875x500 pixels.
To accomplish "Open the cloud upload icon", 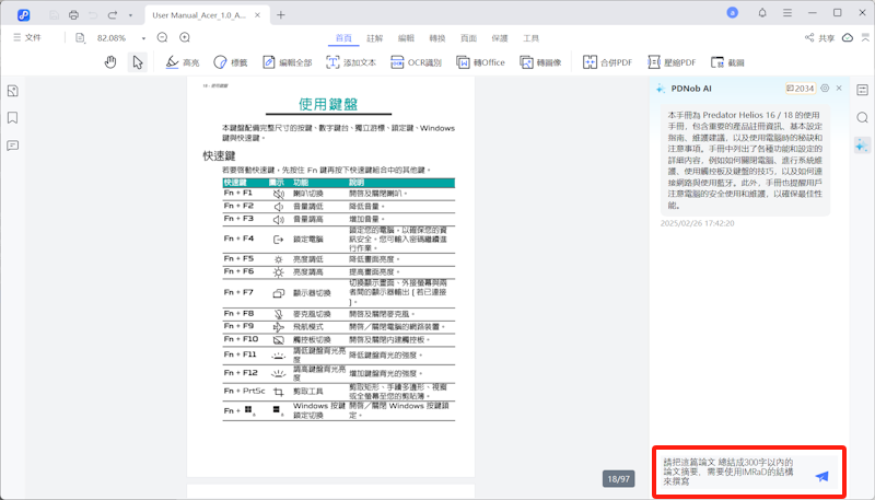I will click(x=847, y=37).
